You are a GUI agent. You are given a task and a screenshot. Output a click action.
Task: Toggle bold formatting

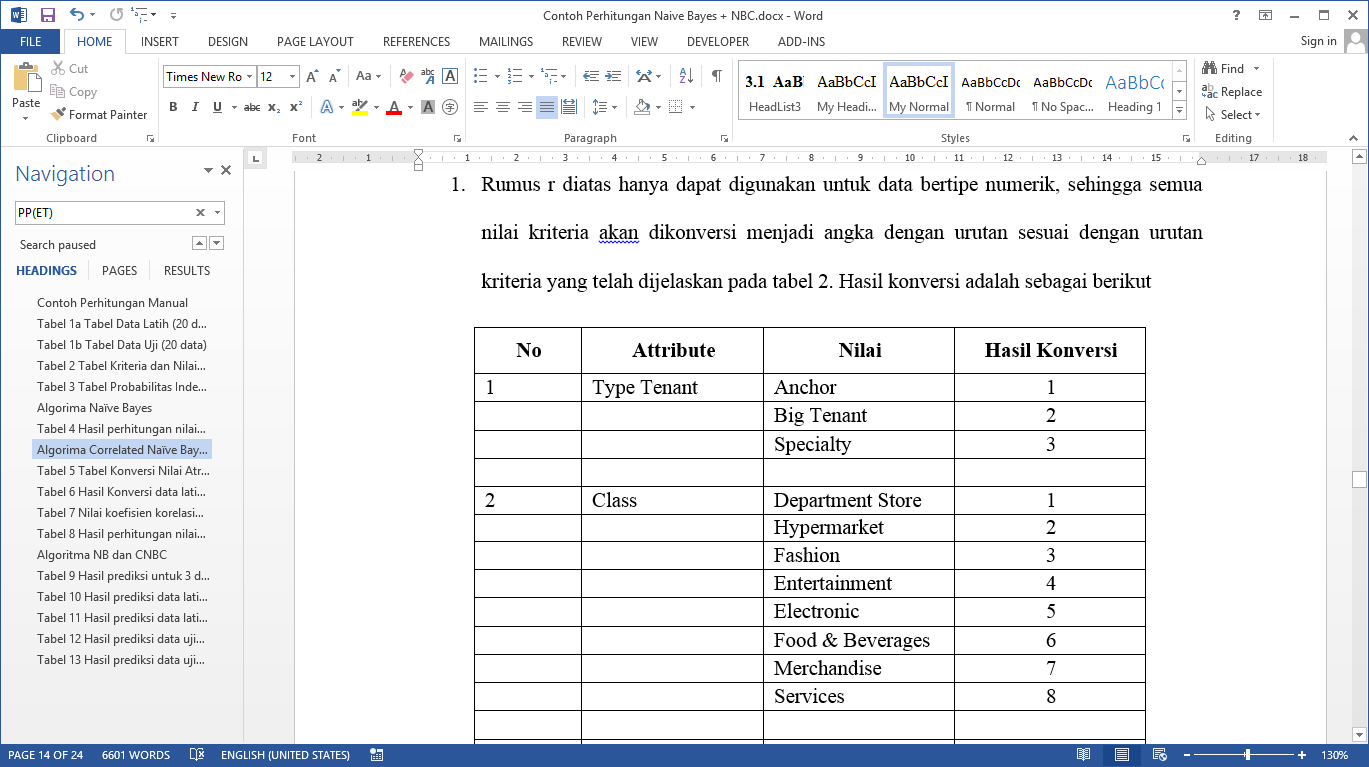[173, 107]
